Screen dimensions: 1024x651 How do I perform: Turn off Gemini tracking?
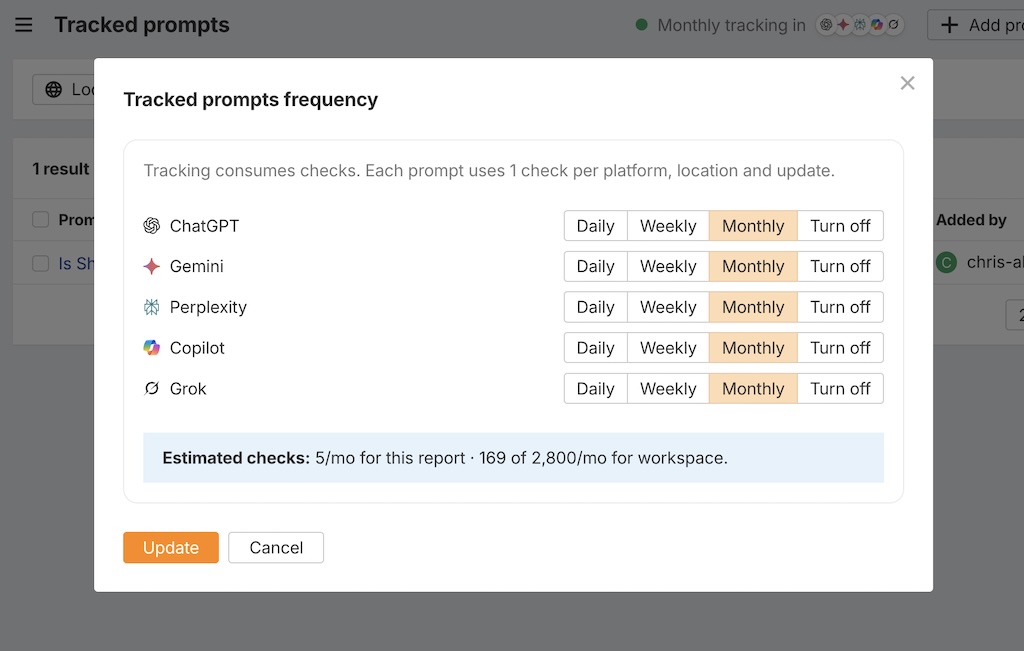click(x=840, y=266)
